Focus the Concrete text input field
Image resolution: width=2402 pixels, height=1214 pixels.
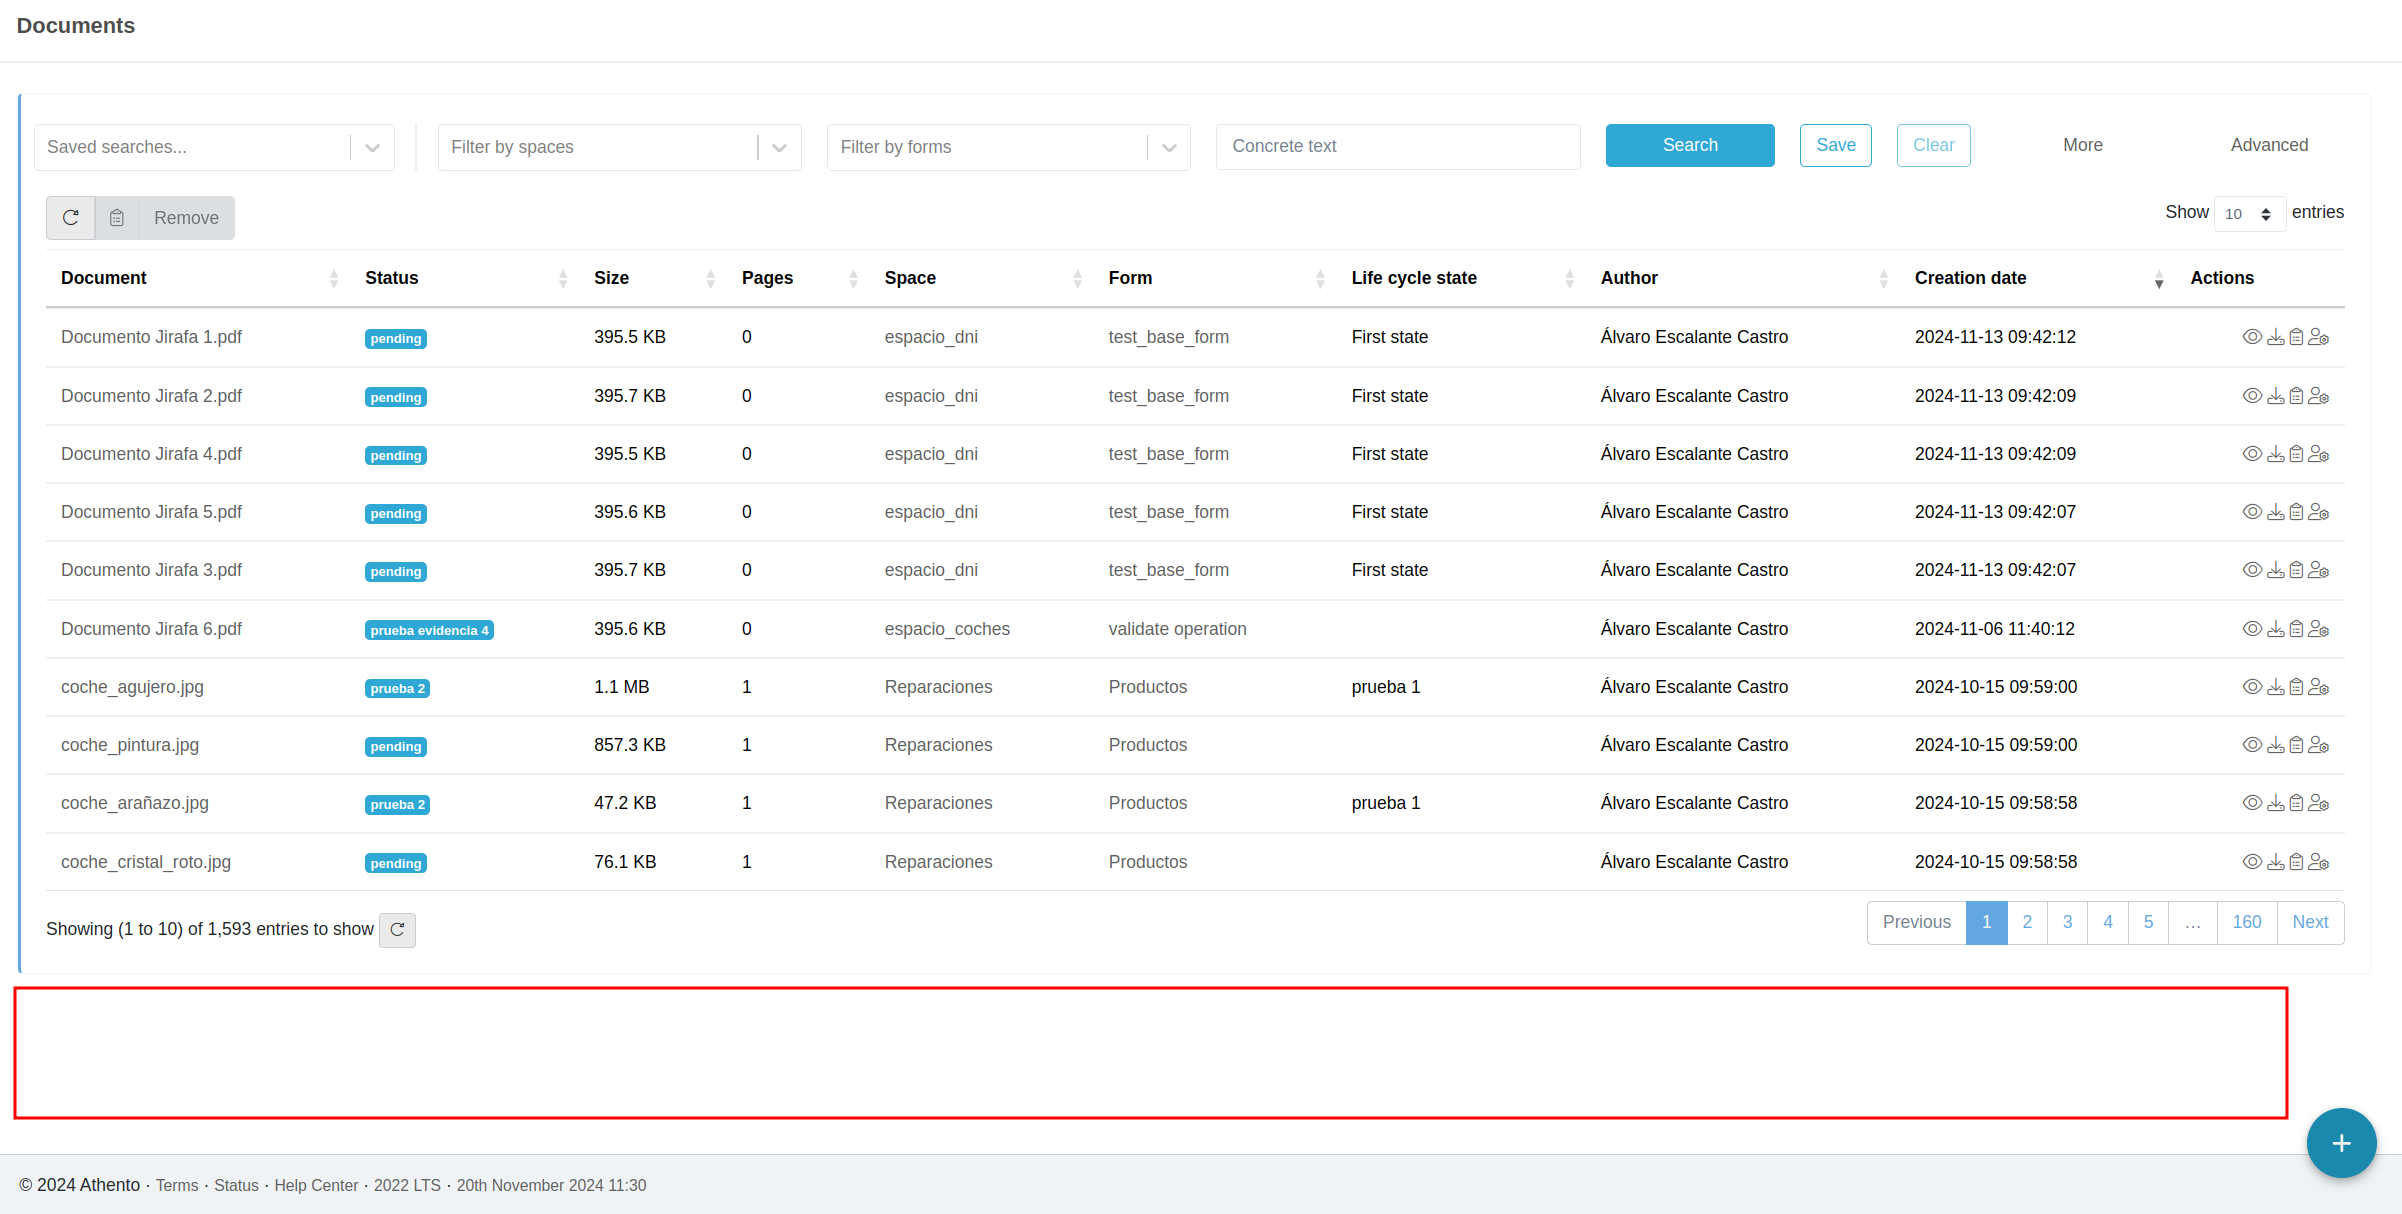click(1397, 146)
